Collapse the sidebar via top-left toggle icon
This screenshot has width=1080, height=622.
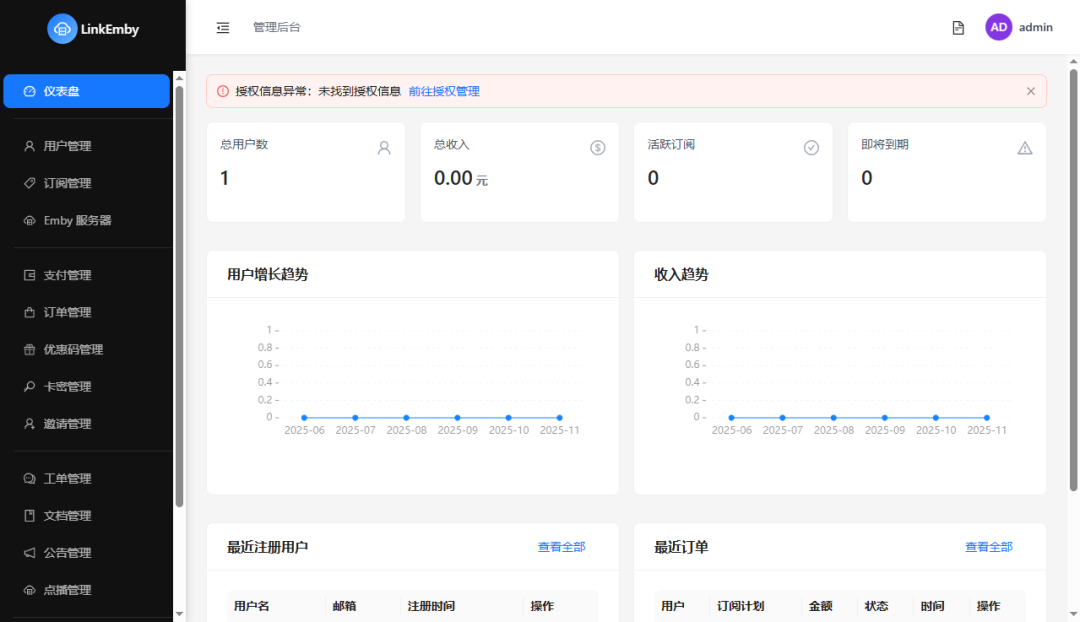[x=223, y=28]
